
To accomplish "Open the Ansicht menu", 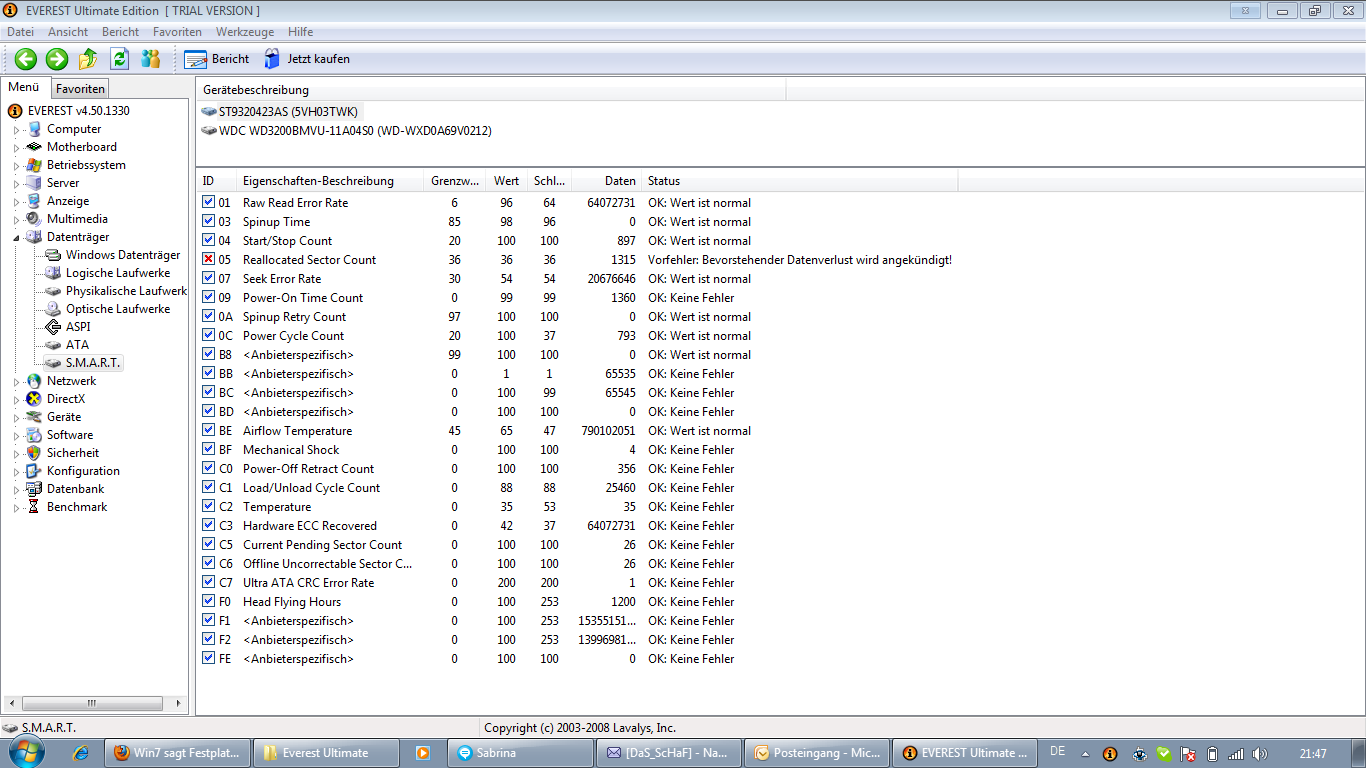I will pos(68,32).
